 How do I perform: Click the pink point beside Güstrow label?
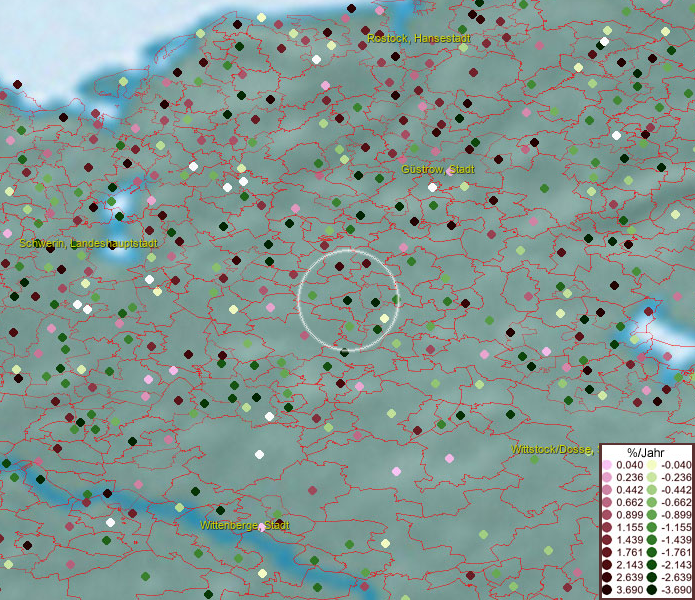coord(450,172)
